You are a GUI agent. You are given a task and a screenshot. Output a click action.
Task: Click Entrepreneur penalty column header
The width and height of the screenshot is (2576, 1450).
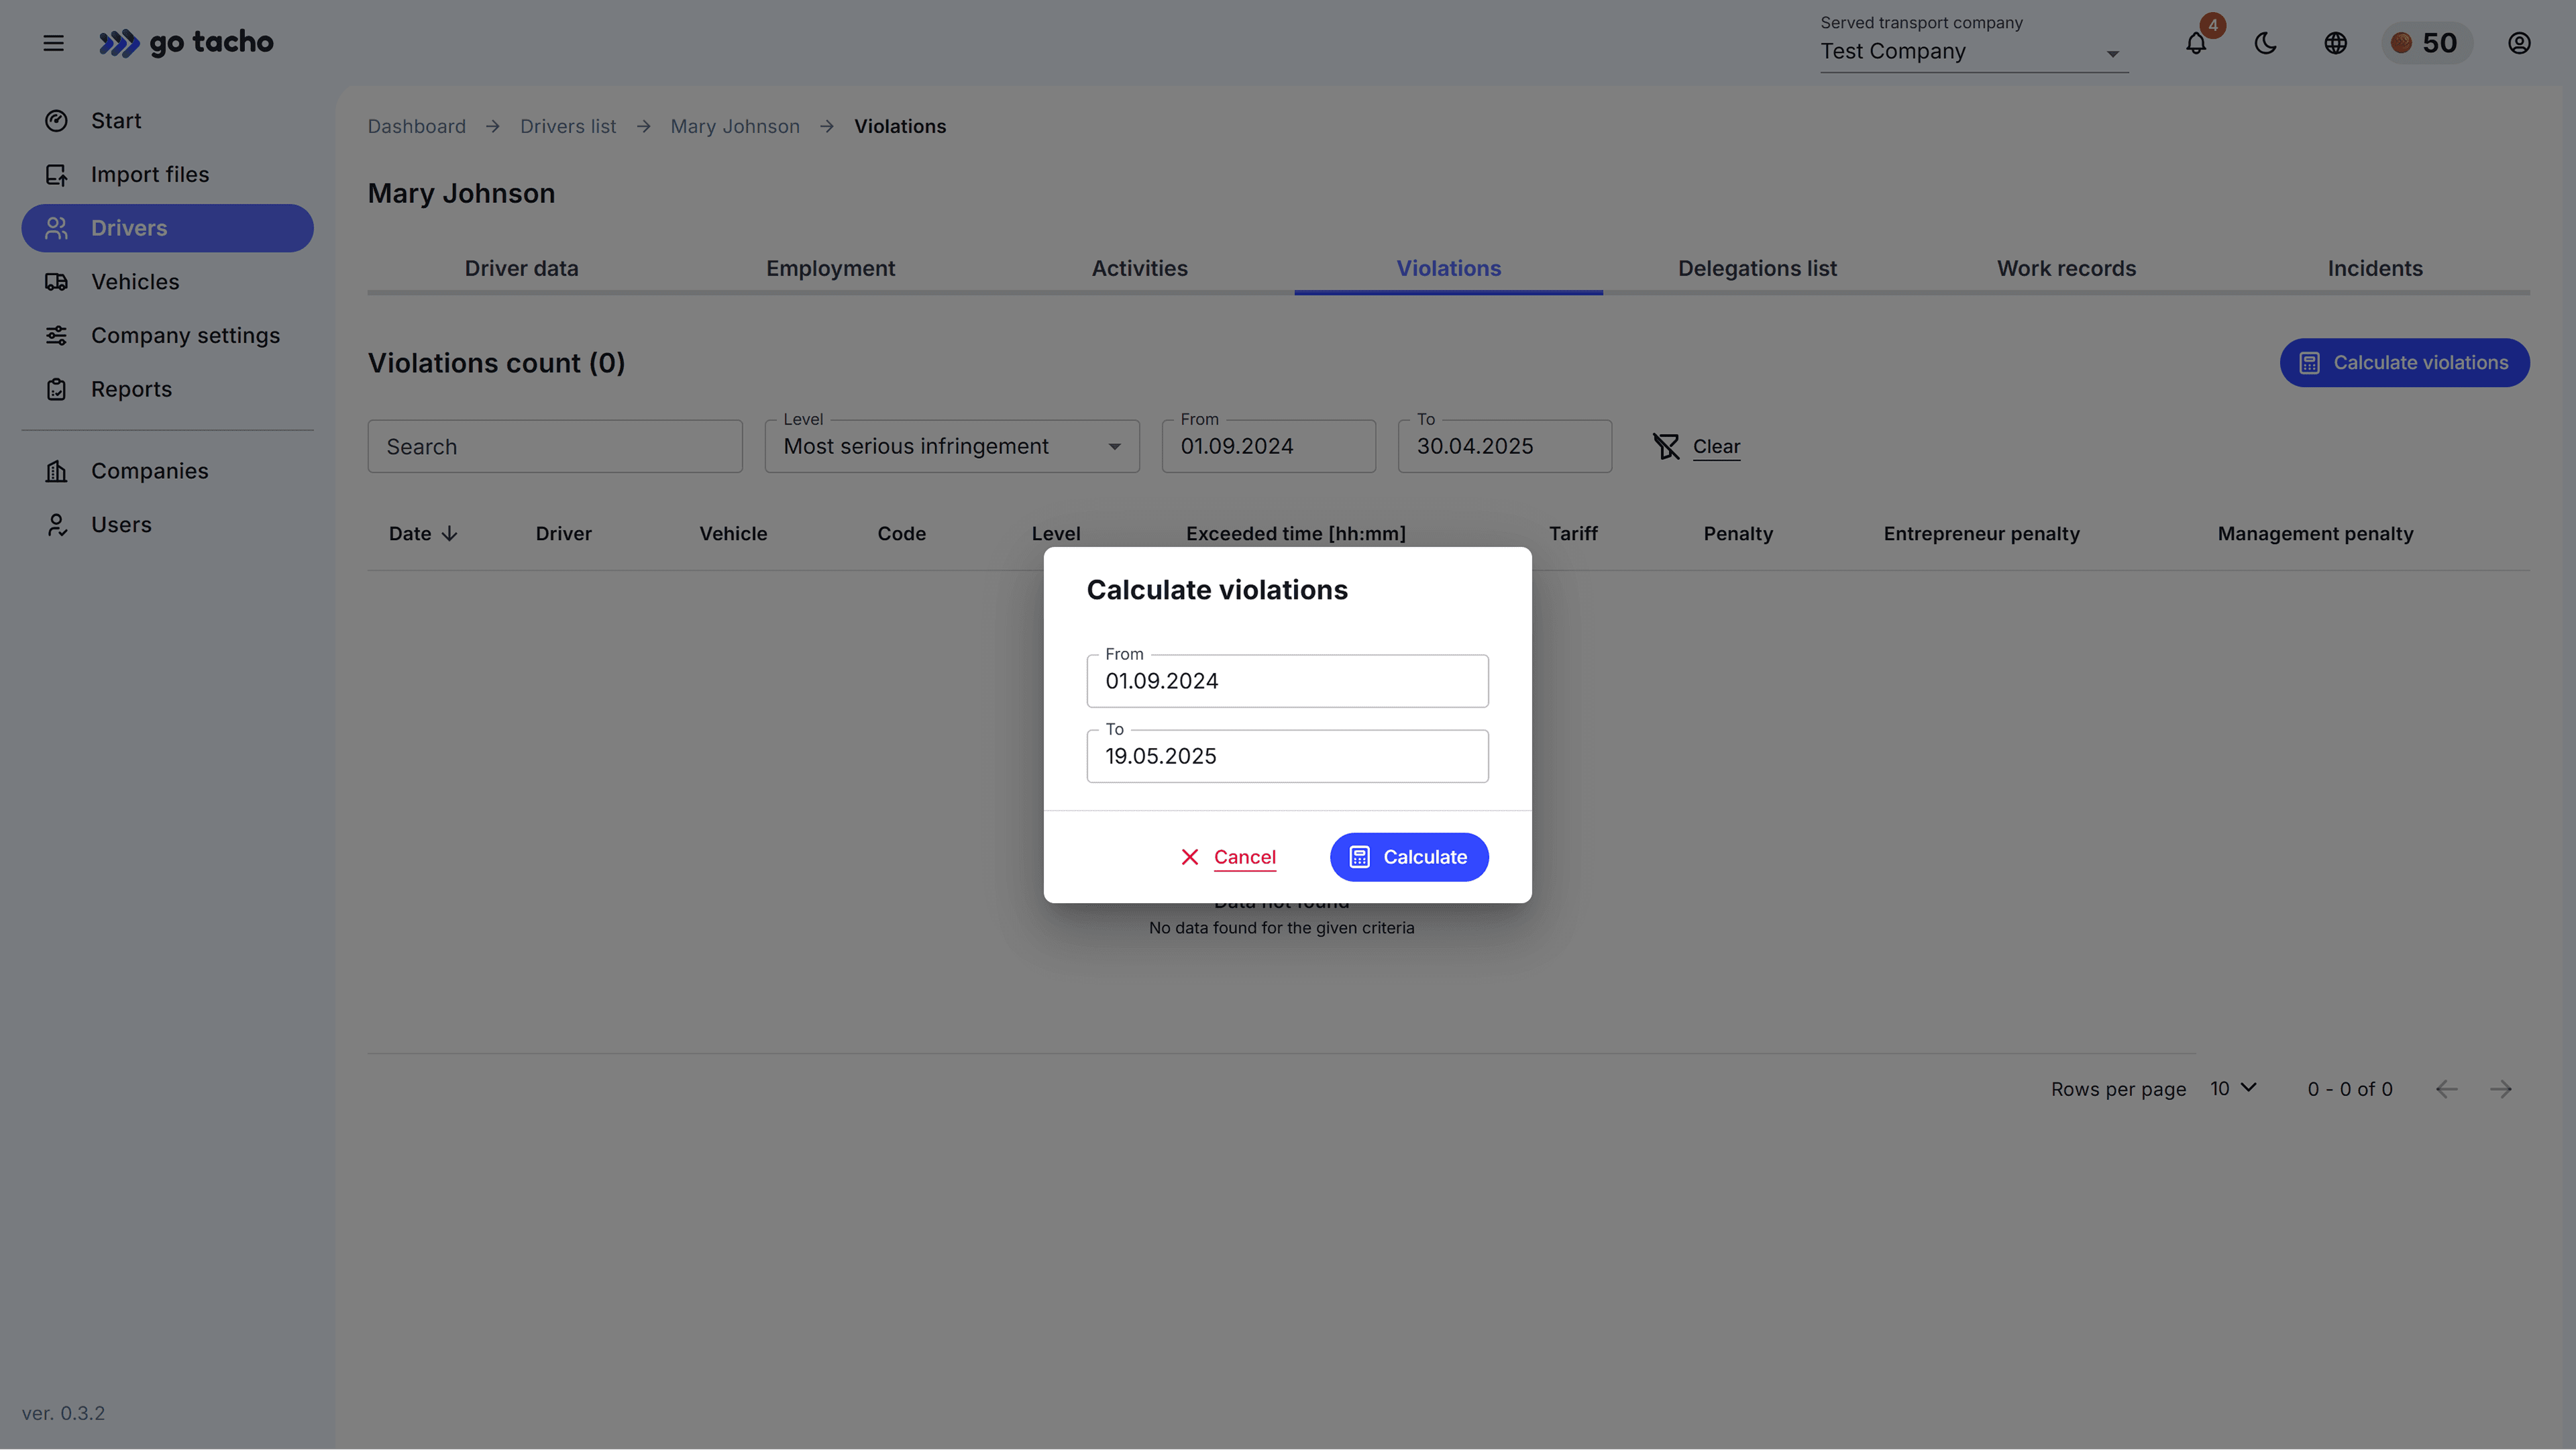click(1981, 534)
